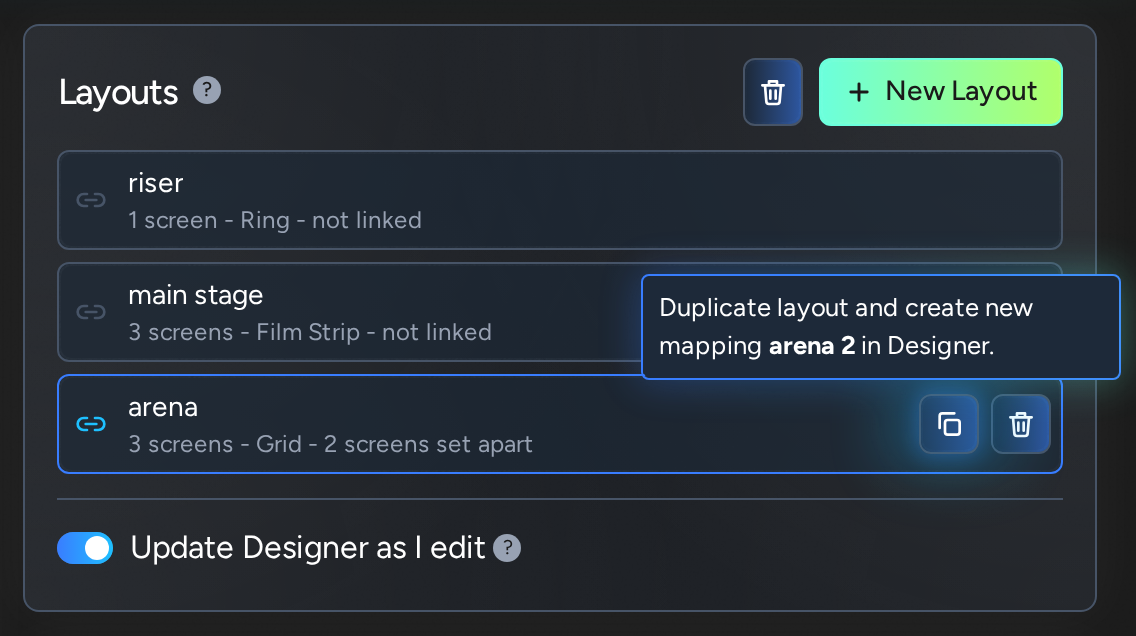1136x636 pixels.
Task: Click the Layouts heading text
Action: coord(118,93)
